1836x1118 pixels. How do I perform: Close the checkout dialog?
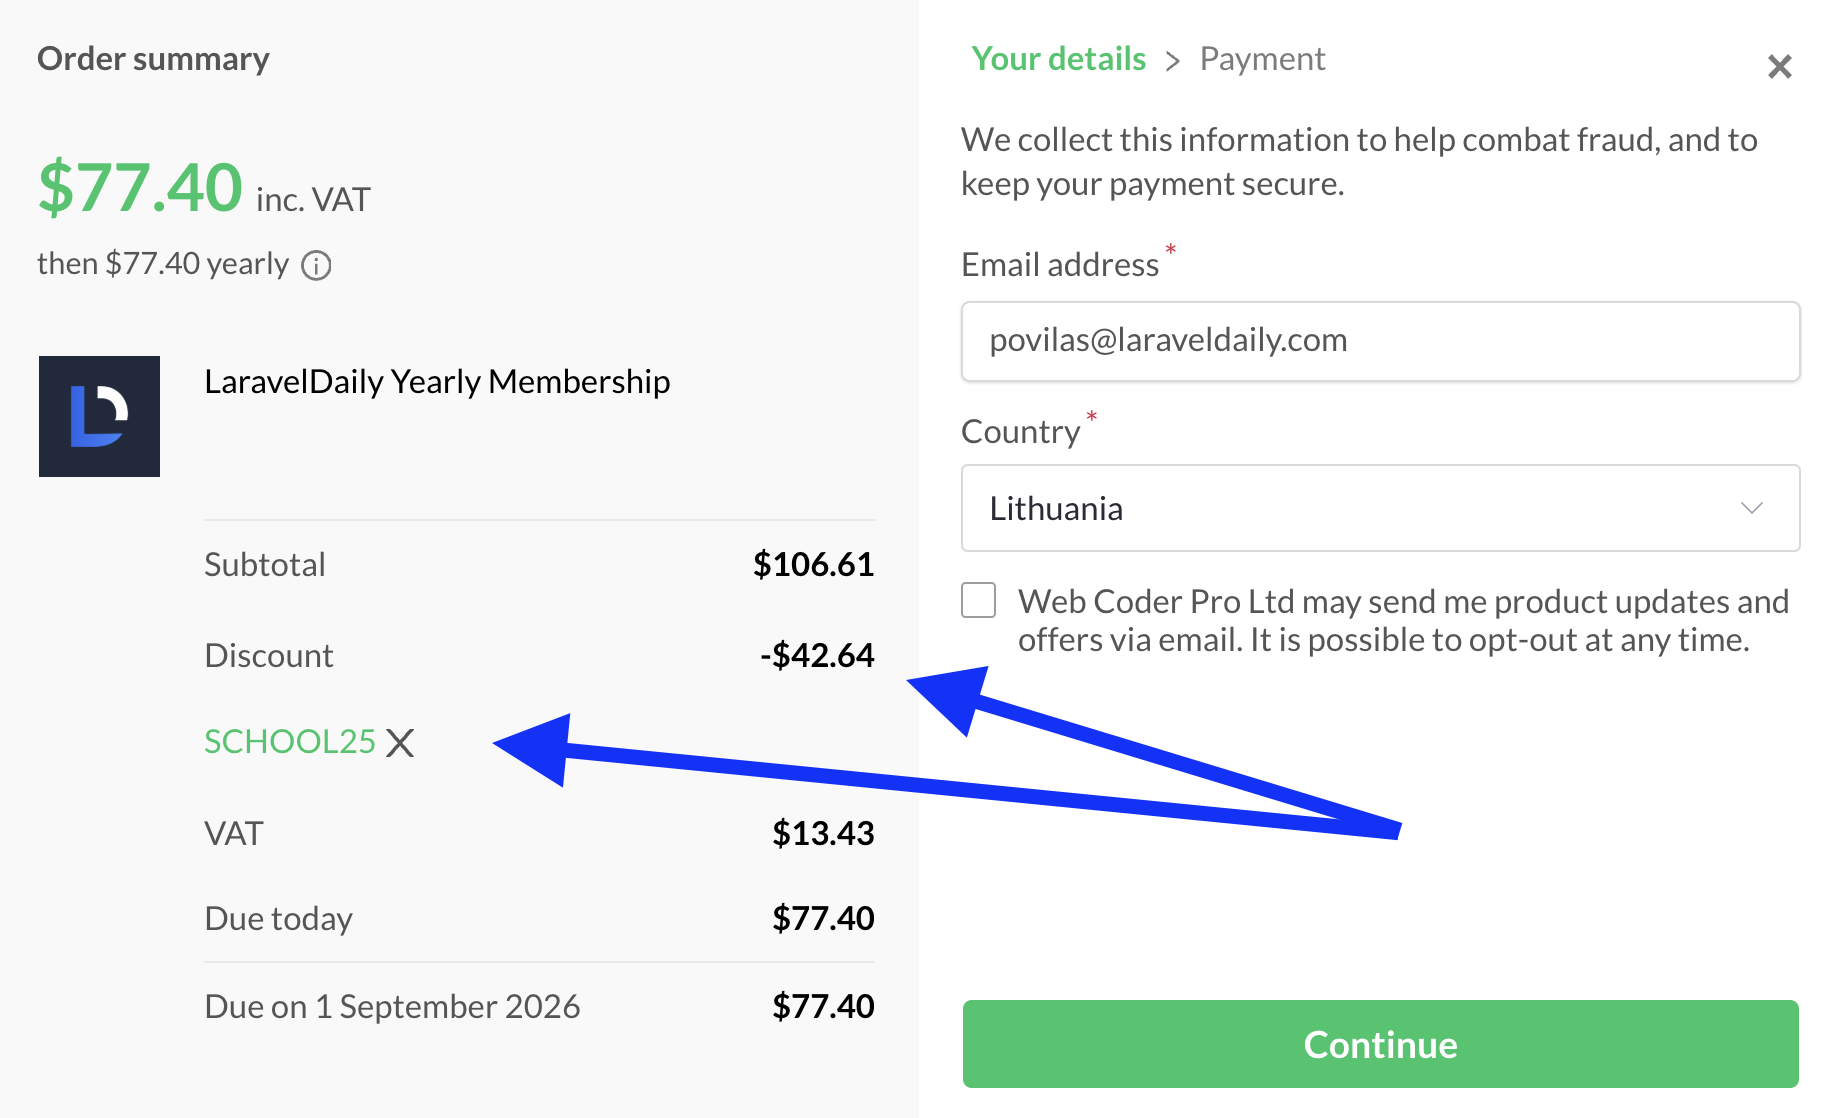pyautogui.click(x=1779, y=67)
